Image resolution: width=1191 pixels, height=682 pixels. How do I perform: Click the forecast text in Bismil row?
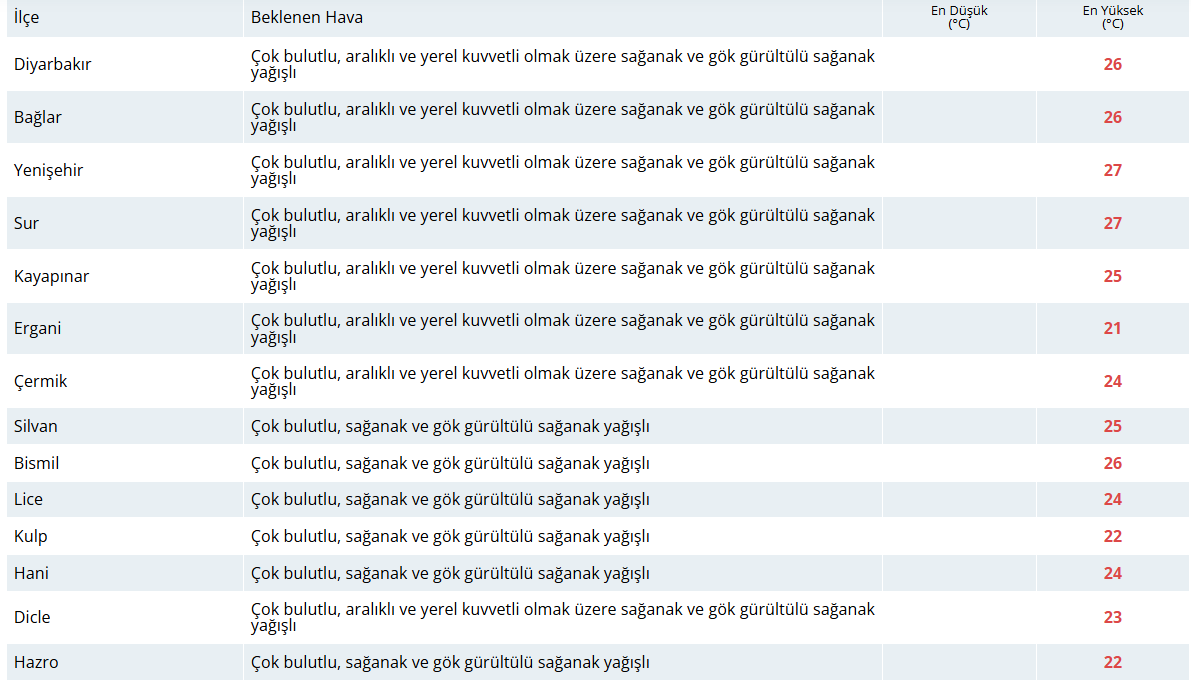pyautogui.click(x=450, y=464)
